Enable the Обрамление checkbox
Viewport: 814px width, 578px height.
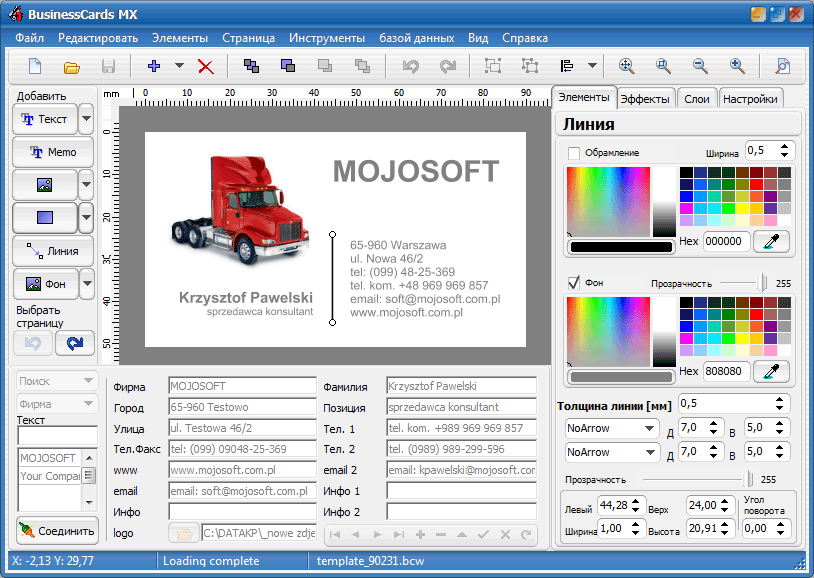pos(574,153)
